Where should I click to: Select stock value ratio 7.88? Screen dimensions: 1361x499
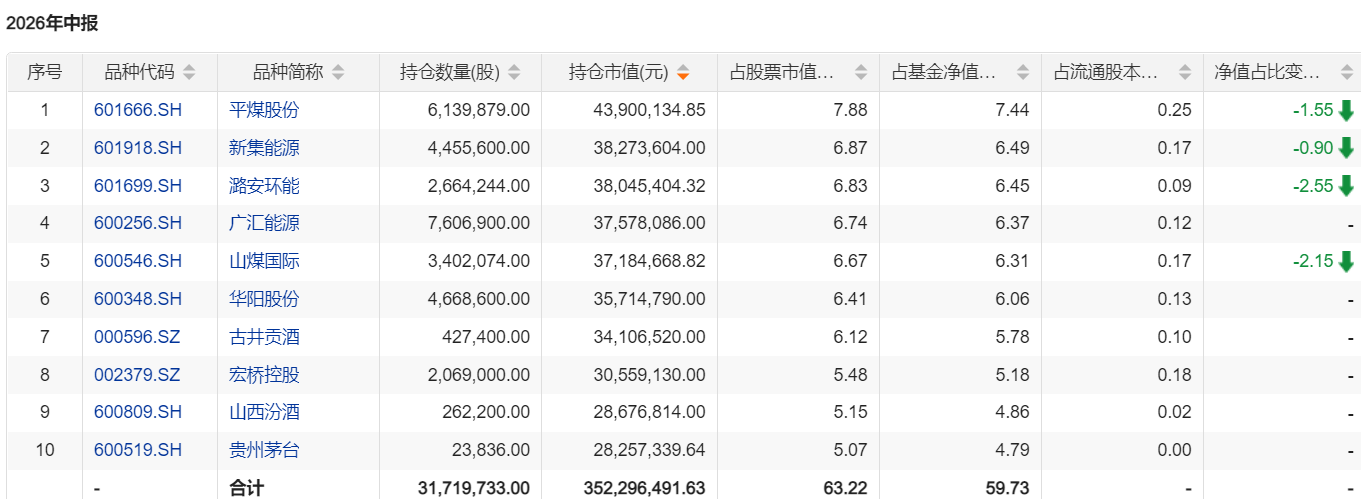coord(851,110)
